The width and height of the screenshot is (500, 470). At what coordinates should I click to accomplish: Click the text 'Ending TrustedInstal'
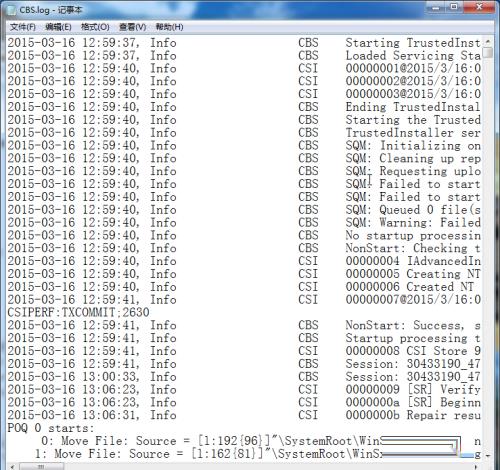(x=413, y=107)
